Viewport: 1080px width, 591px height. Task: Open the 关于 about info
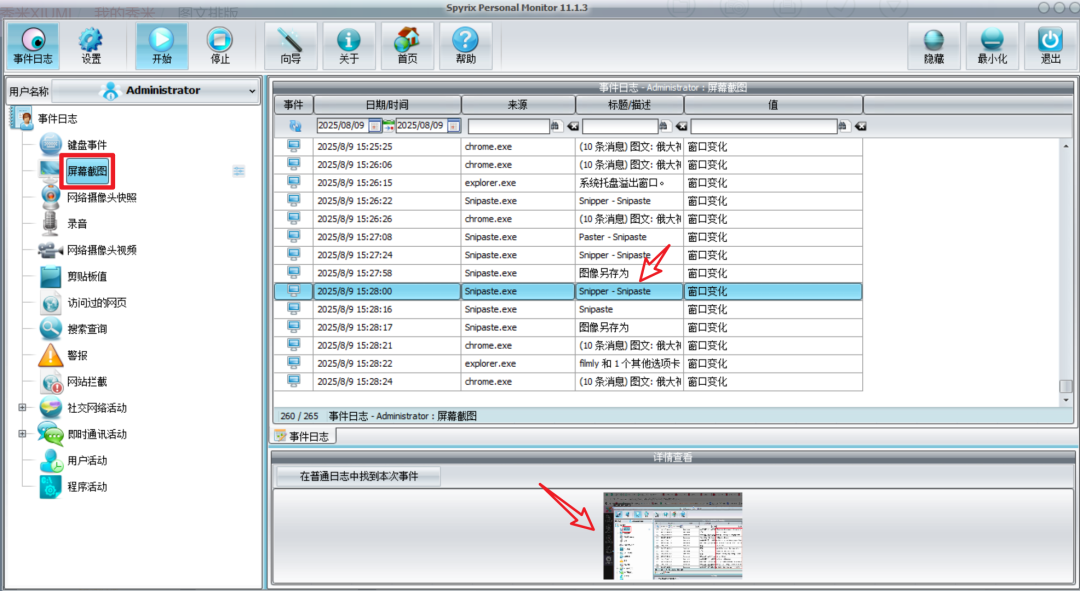(349, 46)
